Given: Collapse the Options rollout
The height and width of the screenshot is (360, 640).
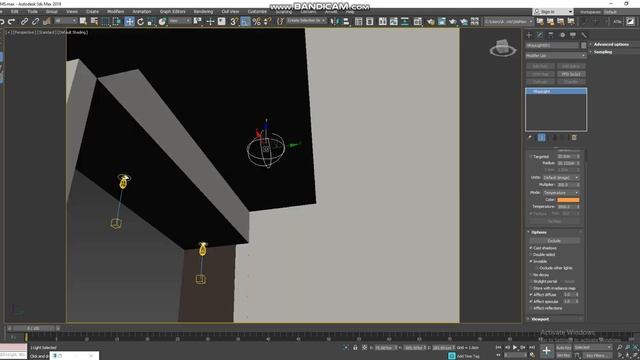Looking at the screenshot, I should [538, 232].
